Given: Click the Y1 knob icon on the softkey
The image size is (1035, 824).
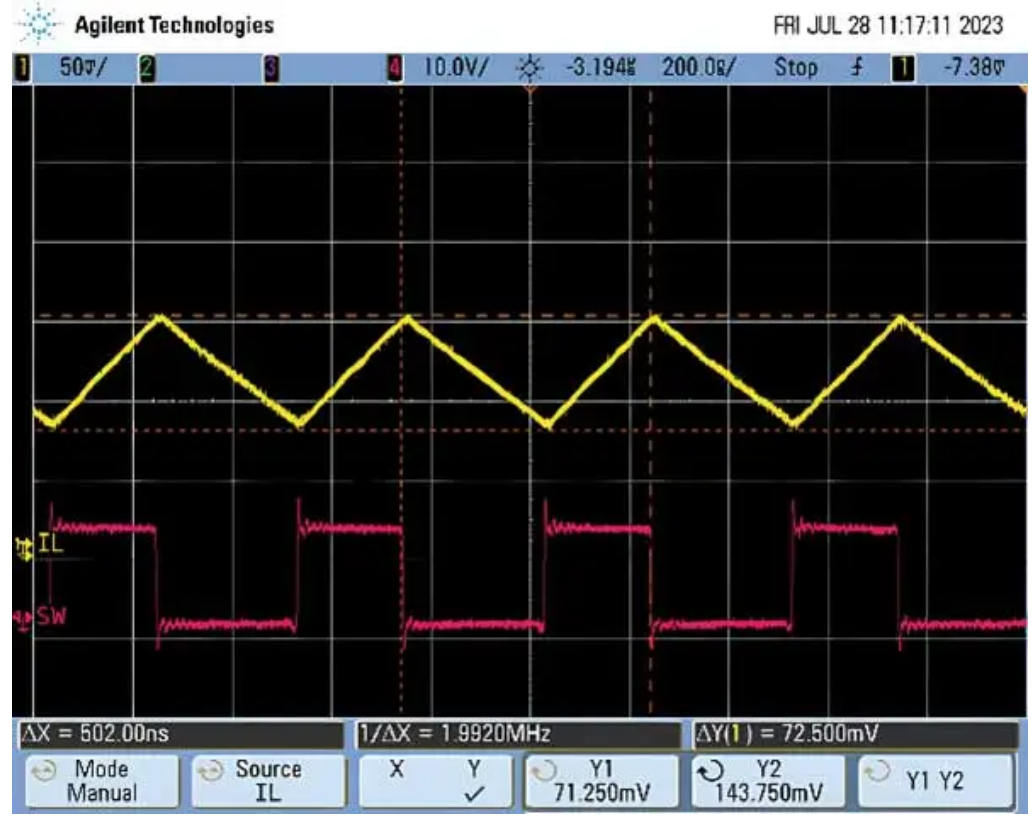Looking at the screenshot, I should coord(544,771).
